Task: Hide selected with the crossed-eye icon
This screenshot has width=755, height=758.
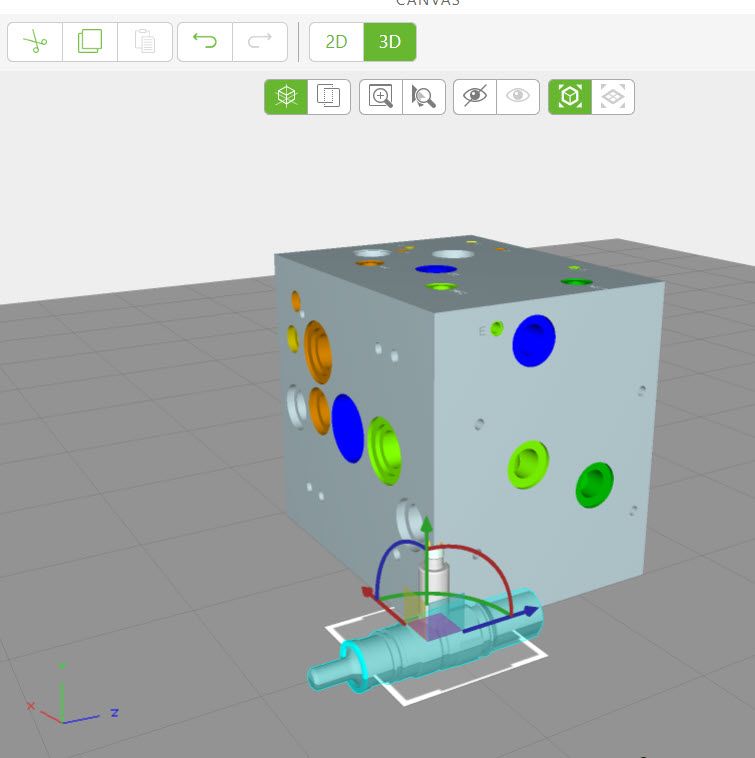Action: click(475, 97)
